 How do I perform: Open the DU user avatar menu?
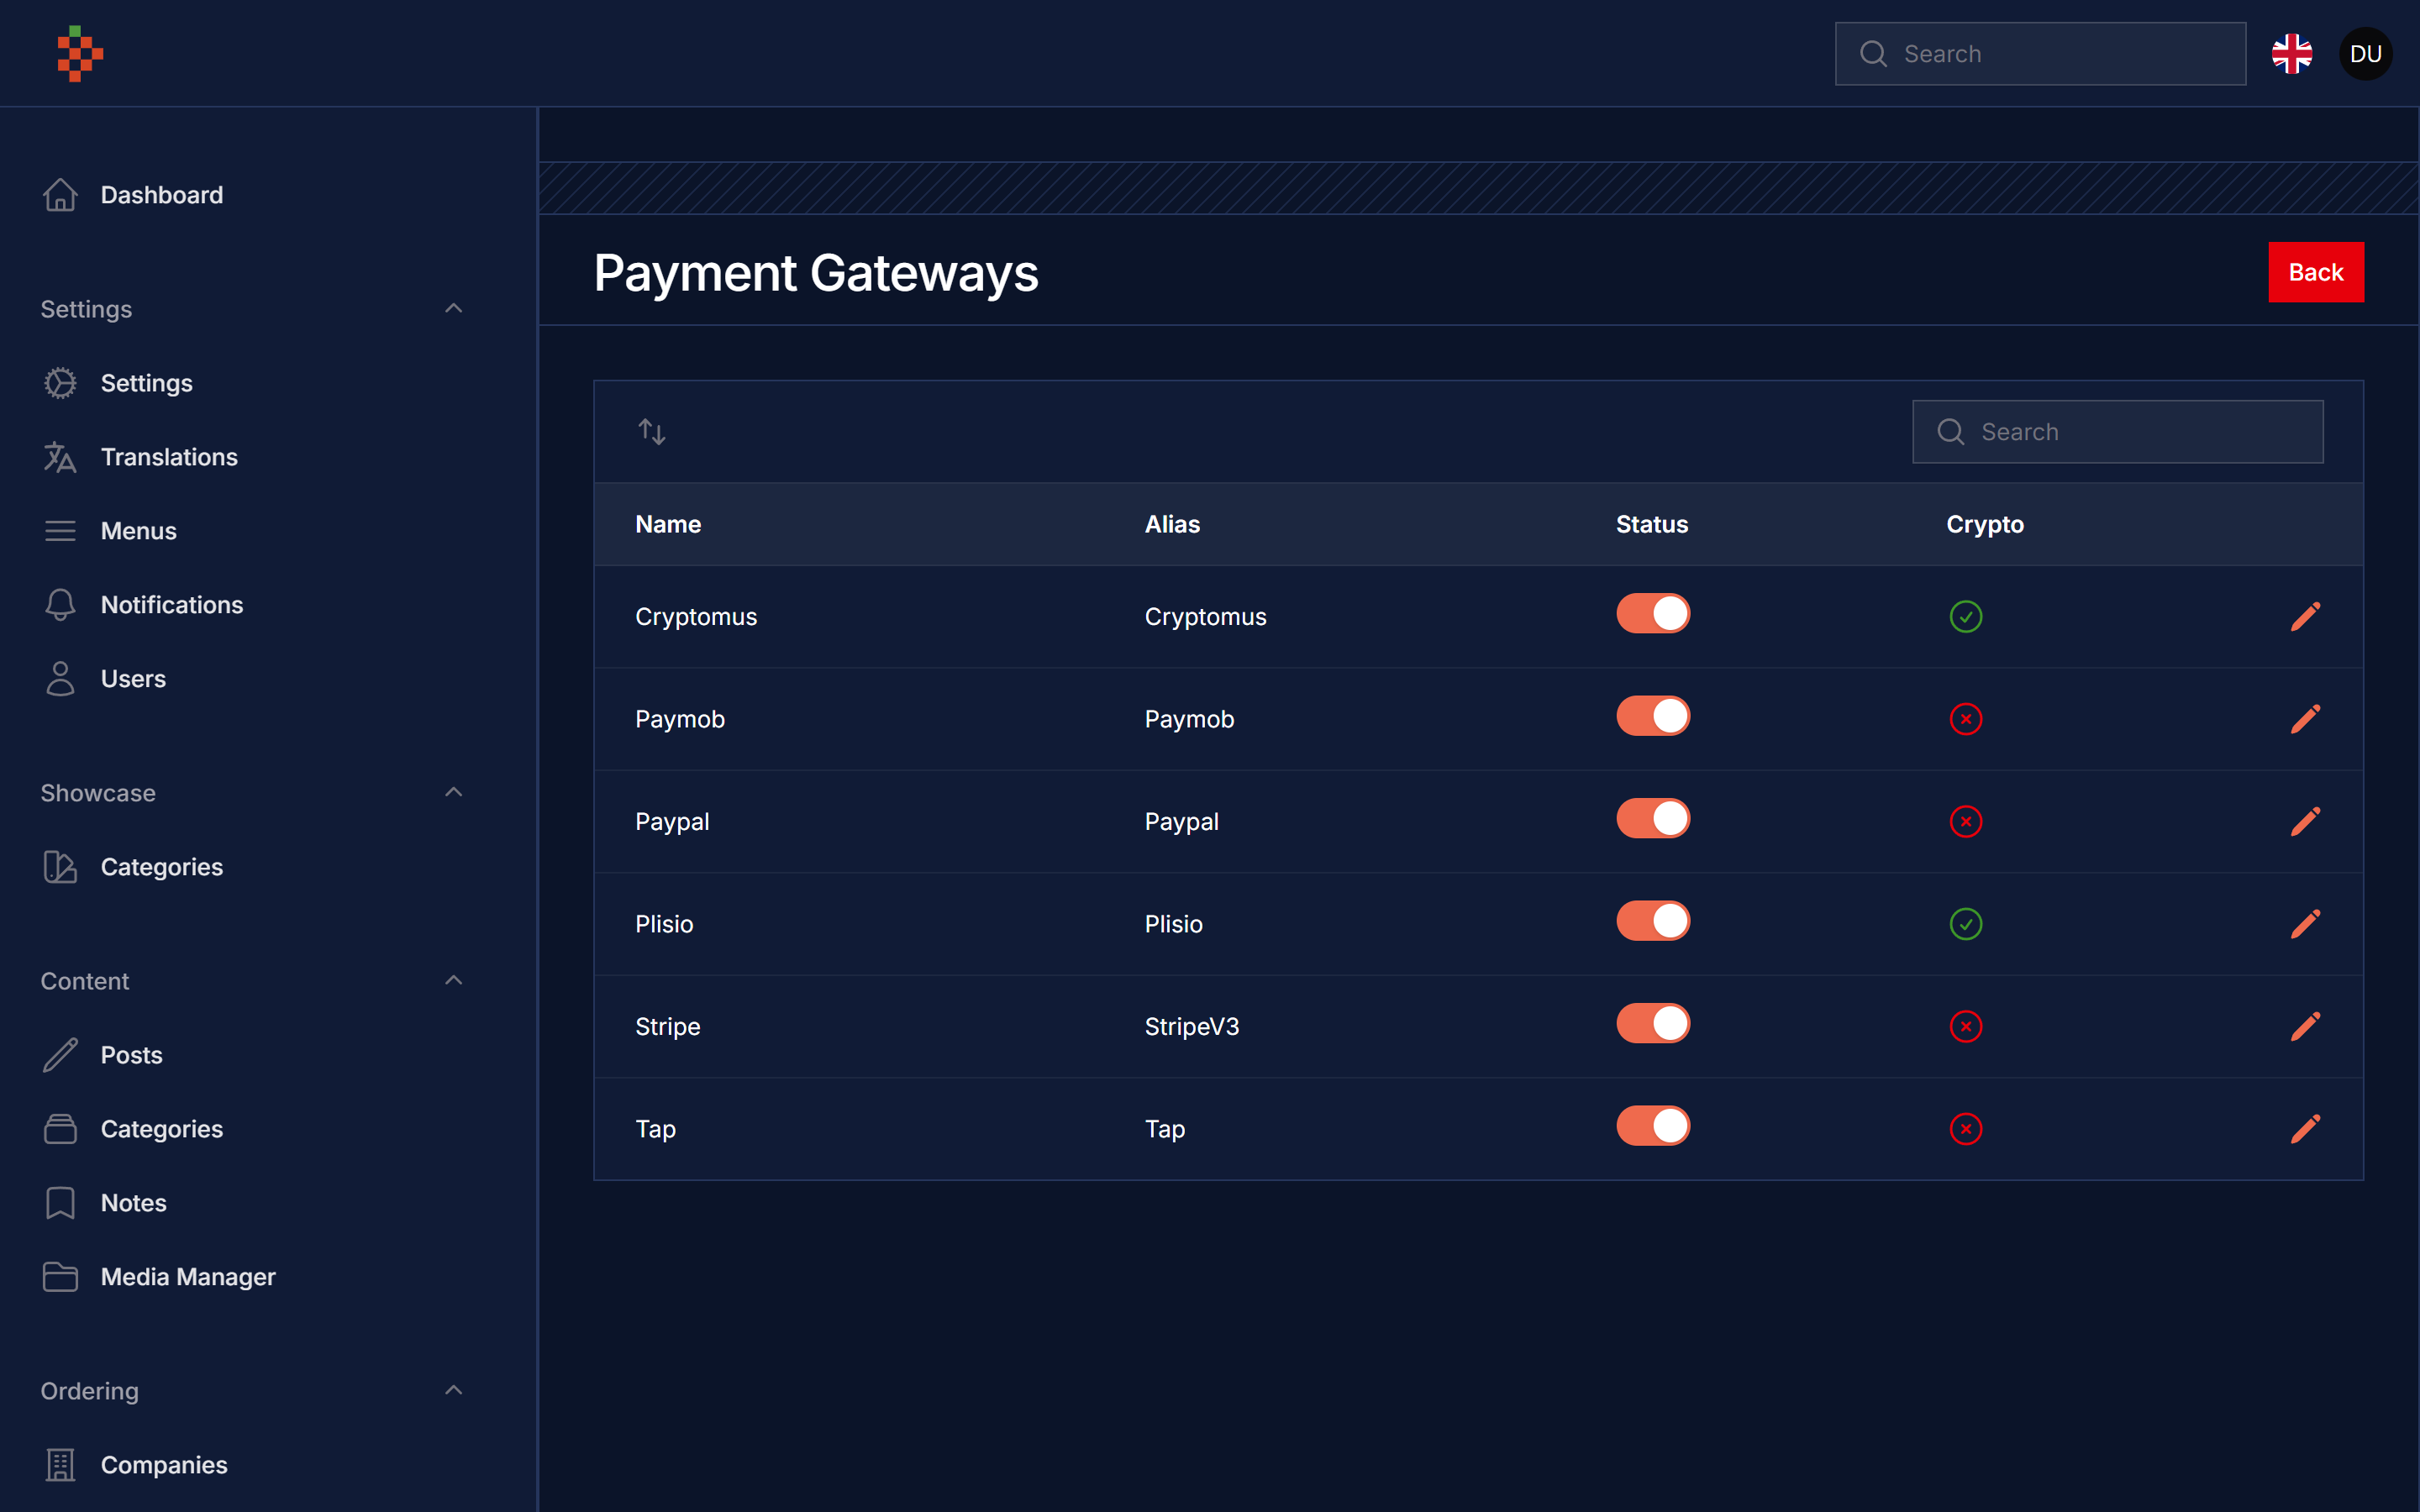2365,54
